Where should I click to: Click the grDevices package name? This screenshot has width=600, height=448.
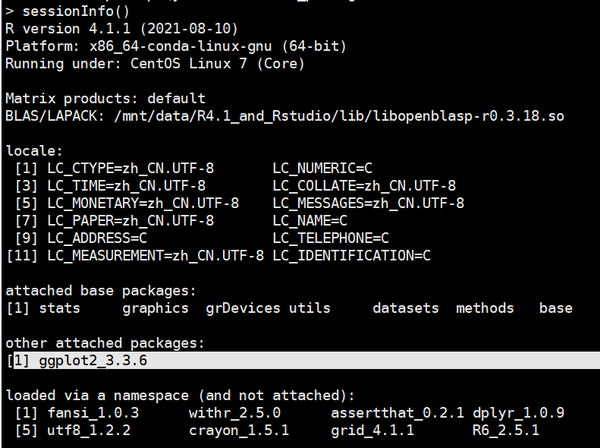243,308
